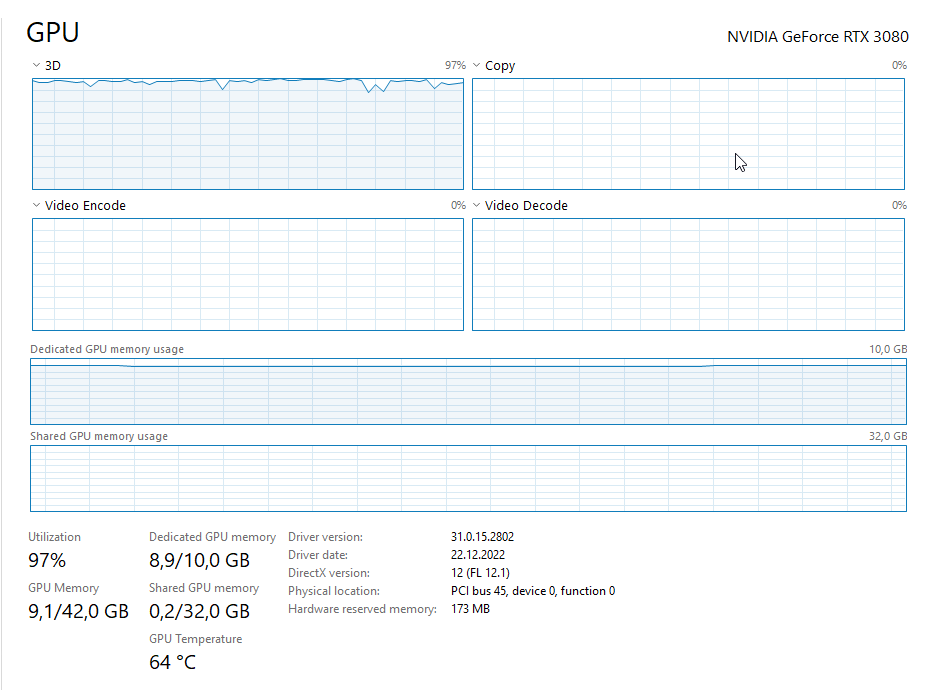926x690 pixels.
Task: Click the 64 °C GPU temperature reading
Action: 172,662
